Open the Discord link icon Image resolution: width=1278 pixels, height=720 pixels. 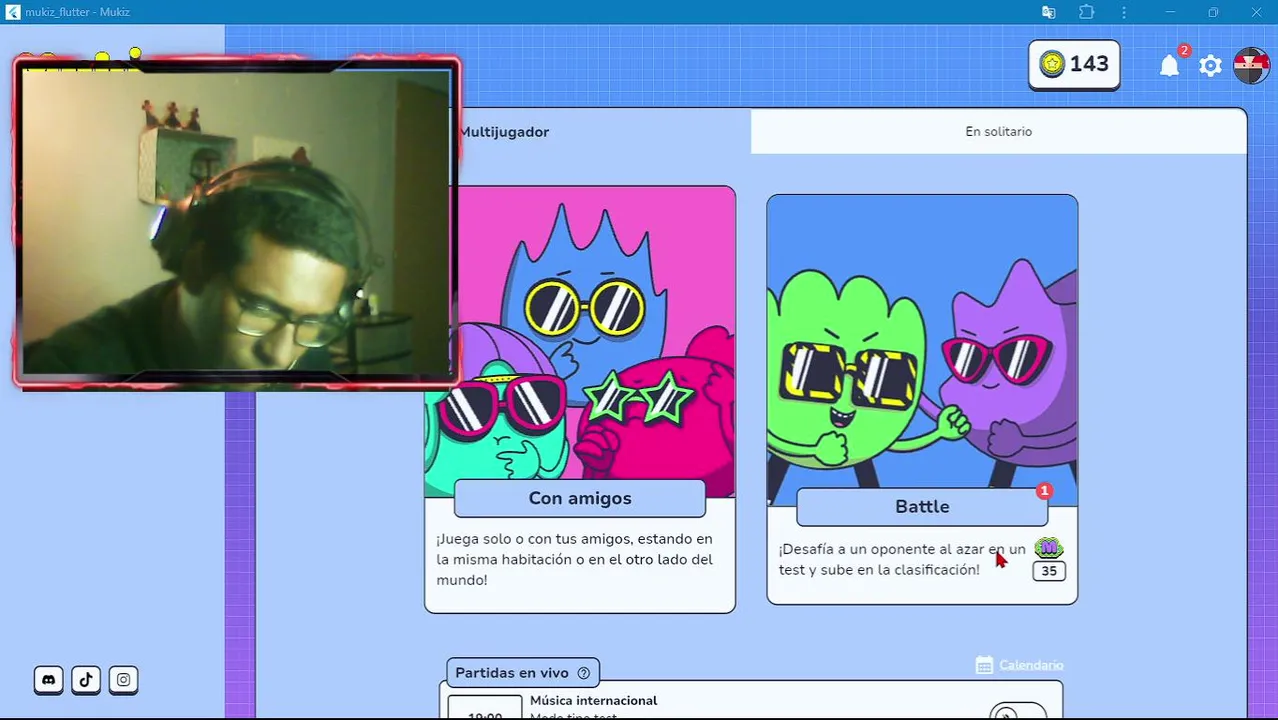[48, 680]
